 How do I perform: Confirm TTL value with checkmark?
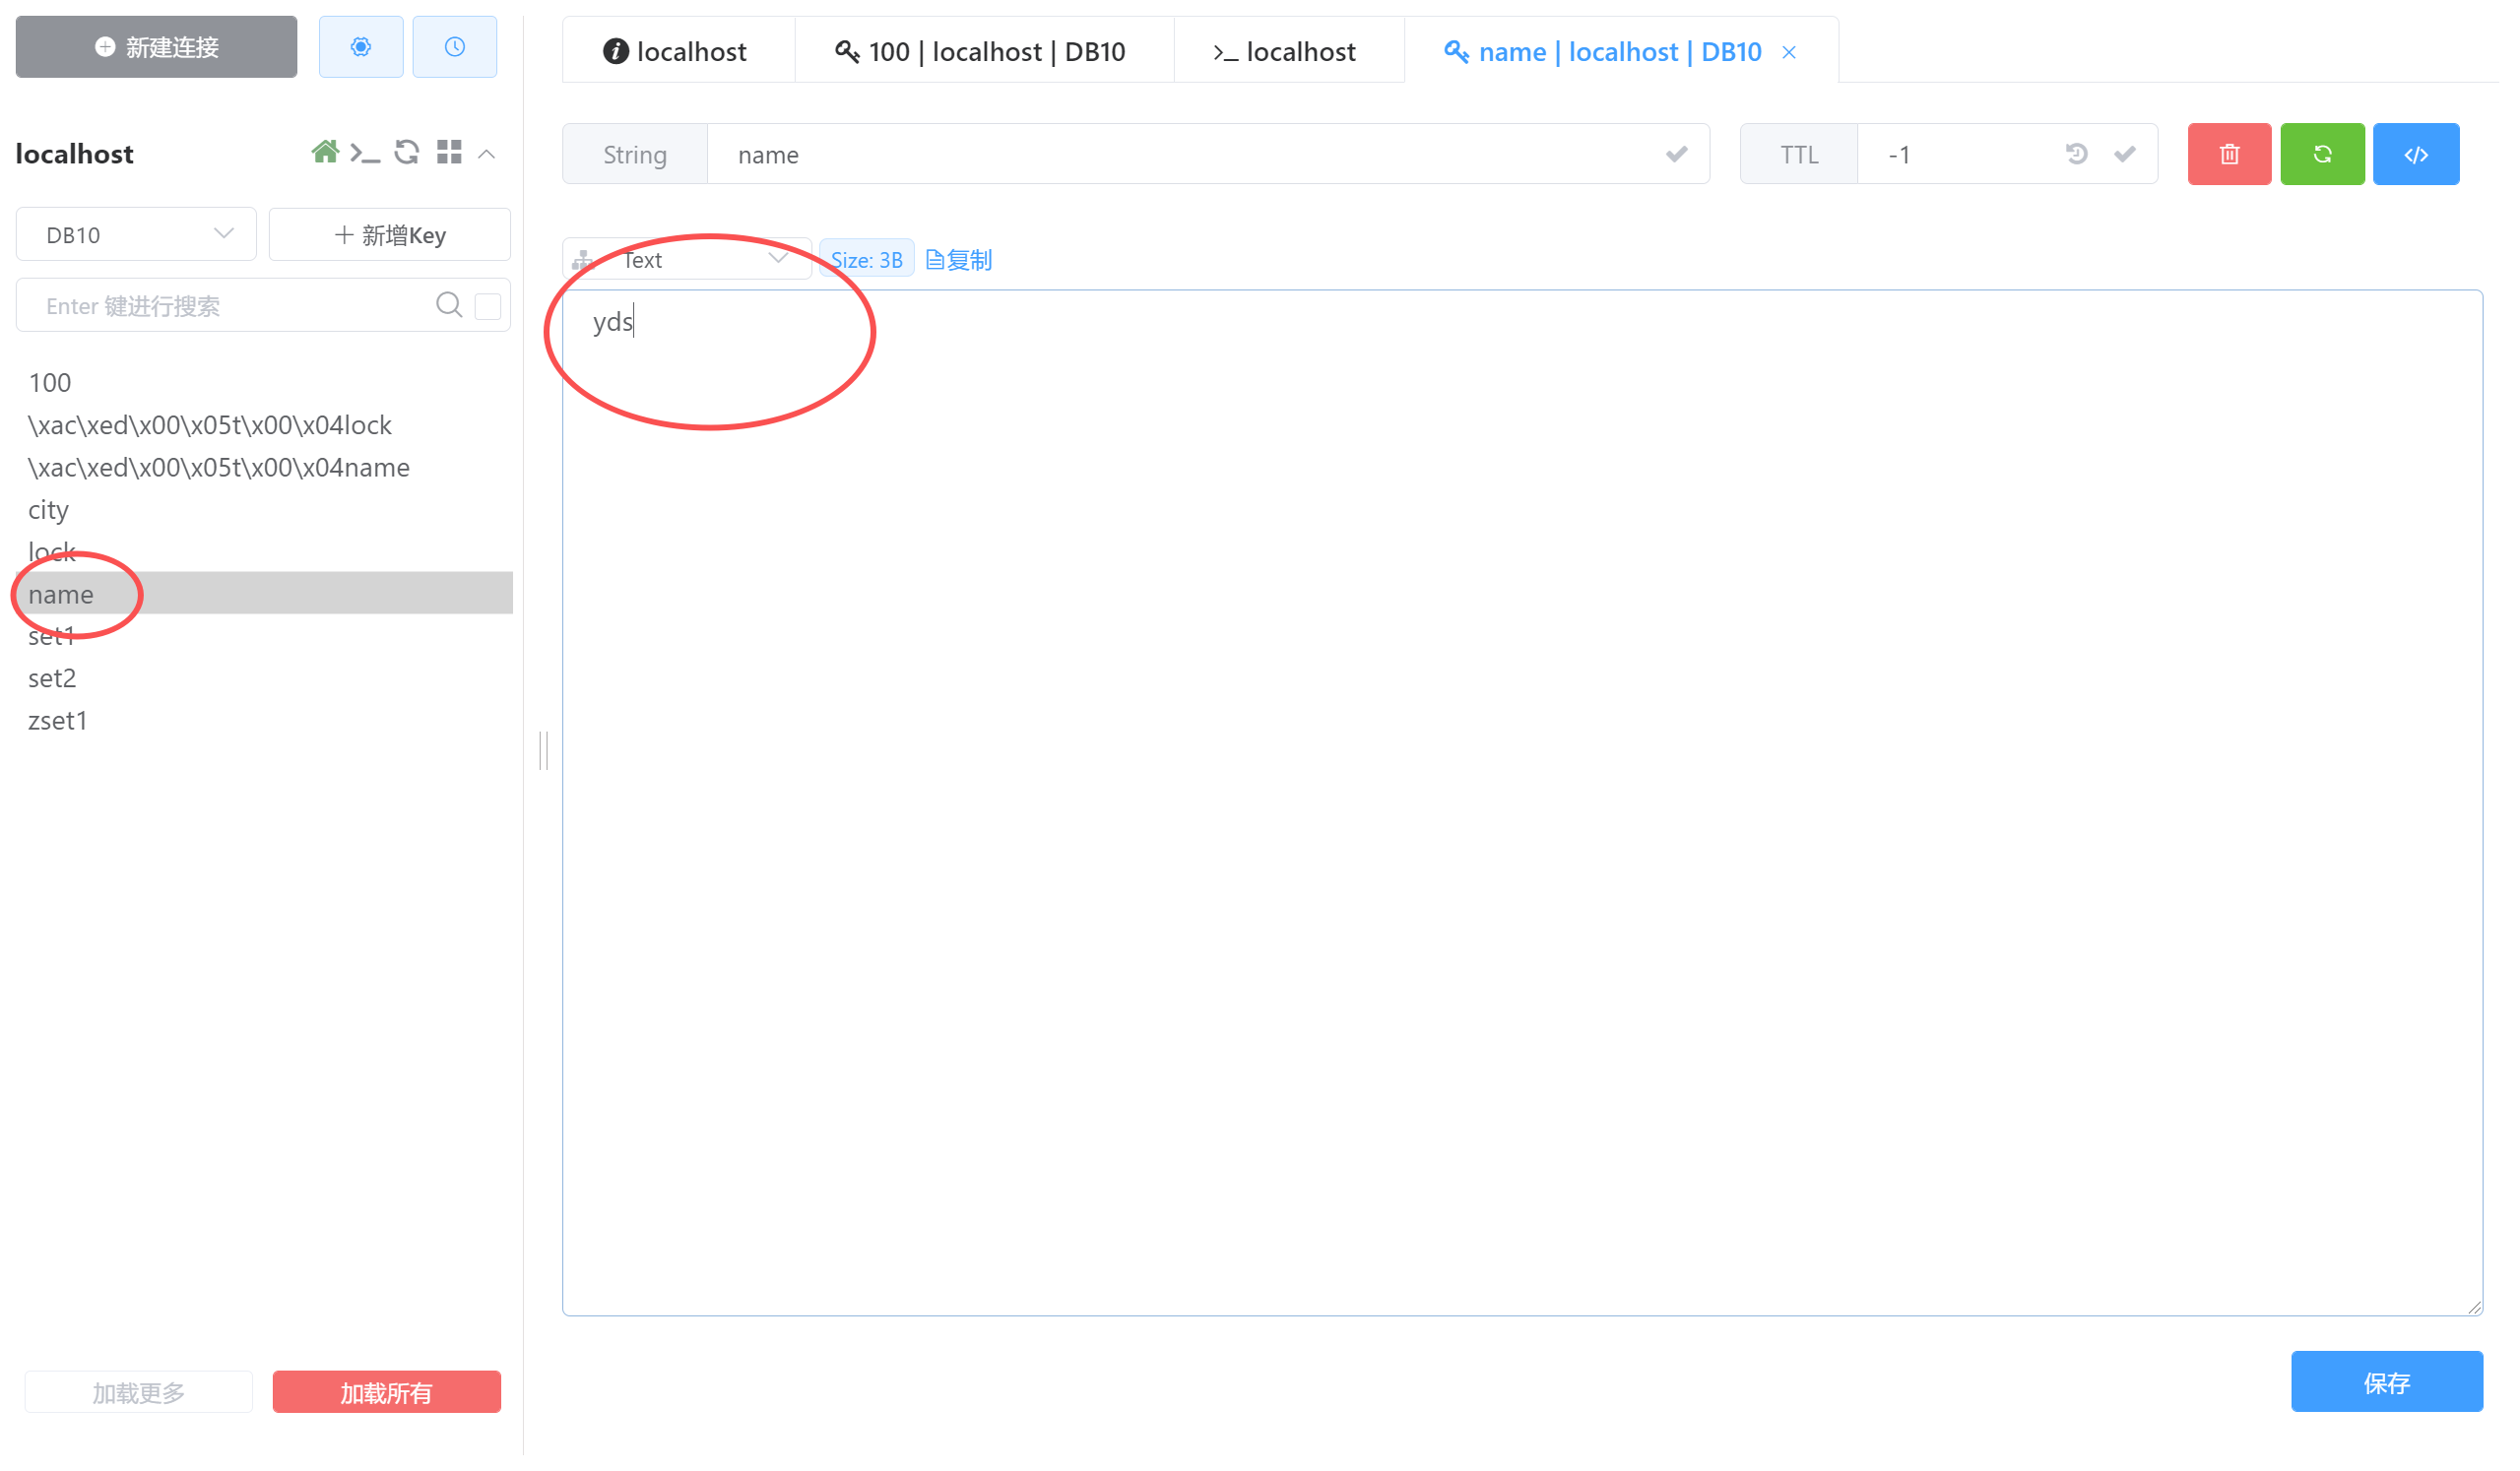2127,155
